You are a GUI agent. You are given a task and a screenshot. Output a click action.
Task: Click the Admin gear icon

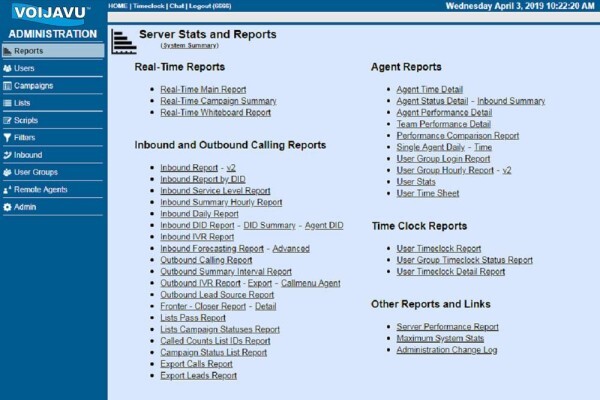coord(7,207)
